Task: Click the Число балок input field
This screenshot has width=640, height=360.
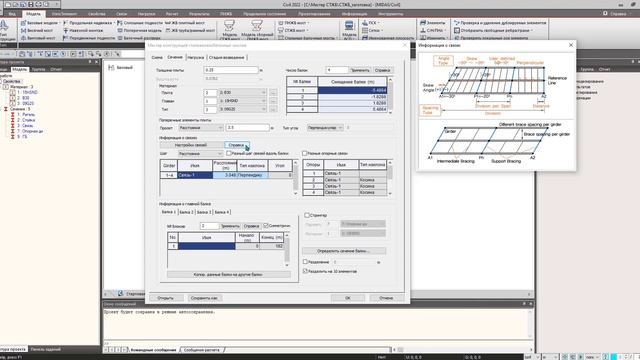Action: point(337,70)
